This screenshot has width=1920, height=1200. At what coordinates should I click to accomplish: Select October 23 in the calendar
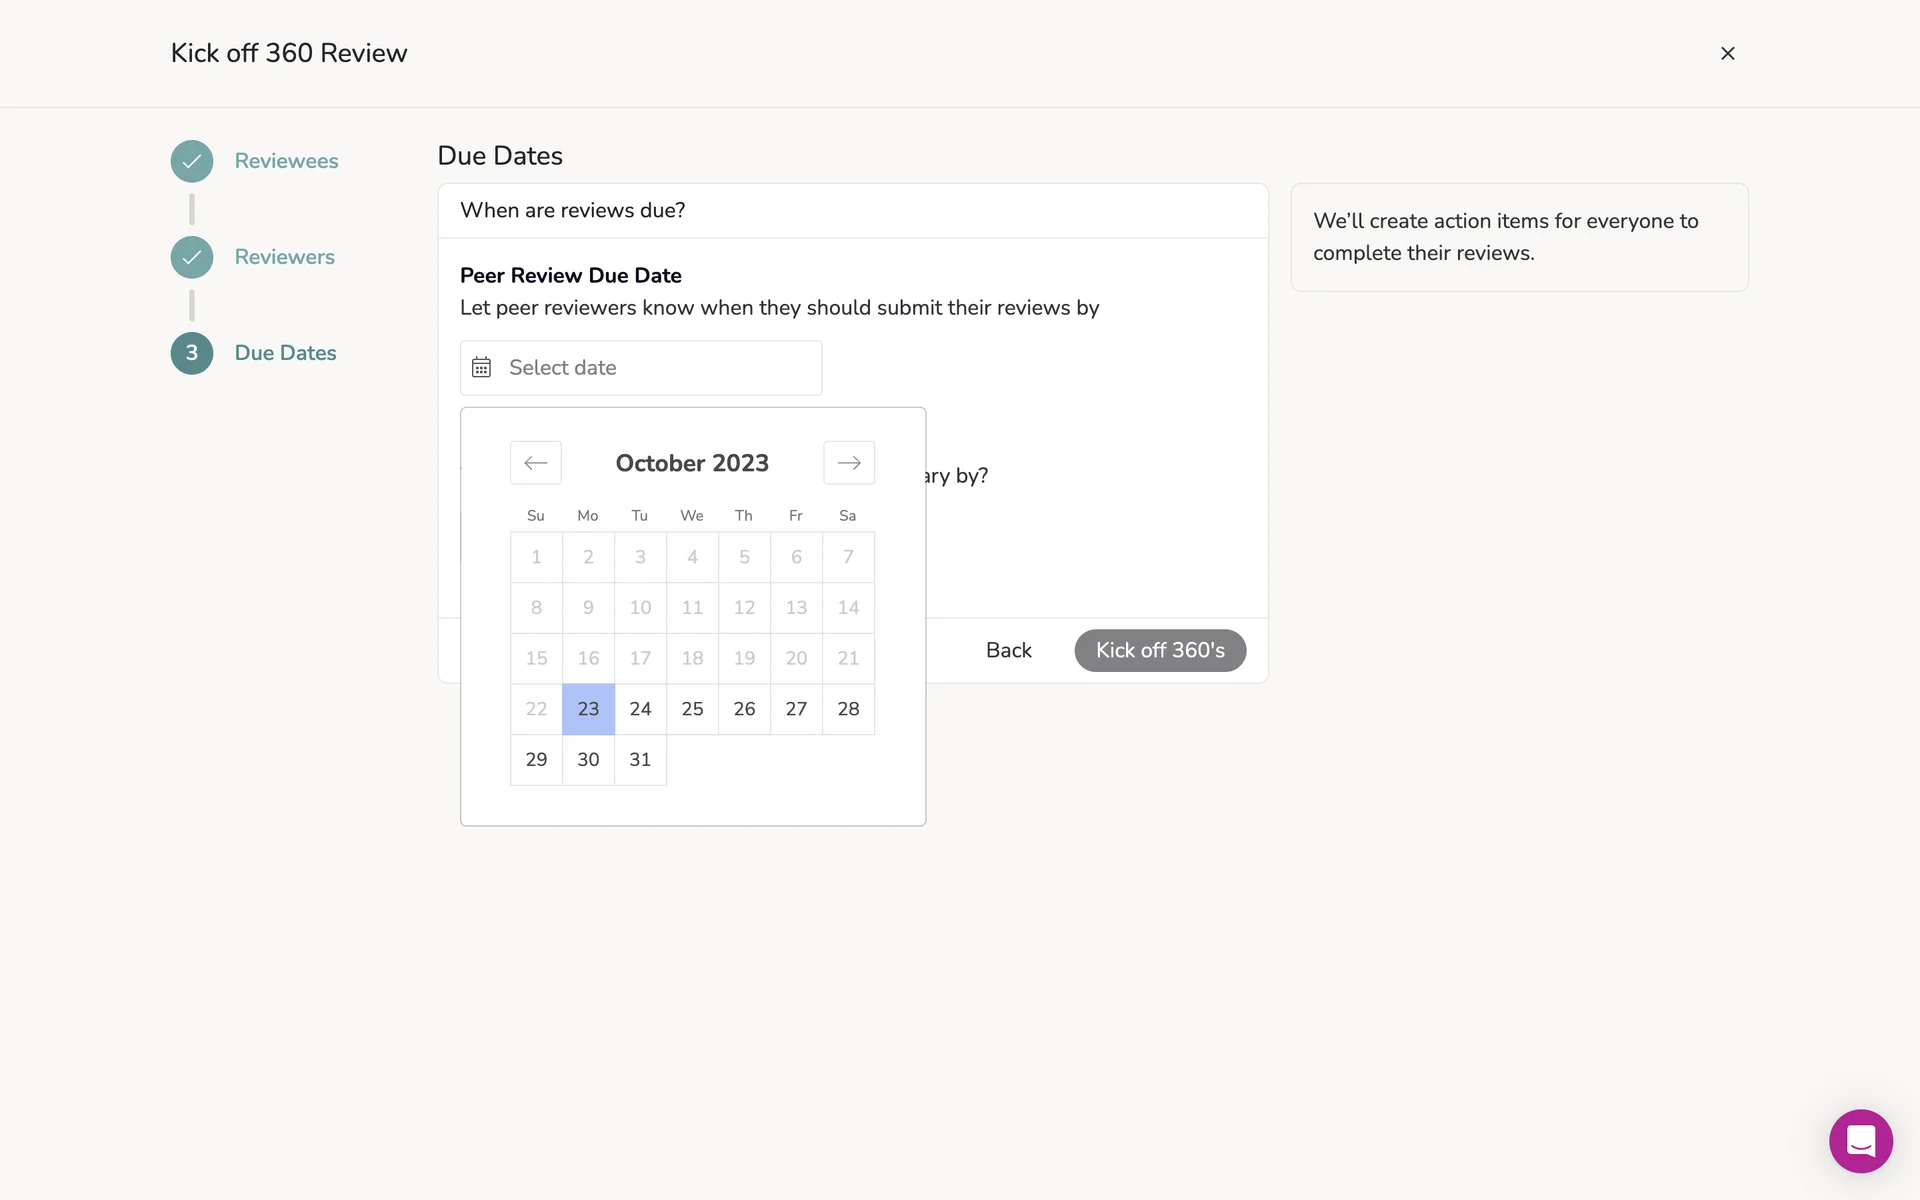[588, 709]
